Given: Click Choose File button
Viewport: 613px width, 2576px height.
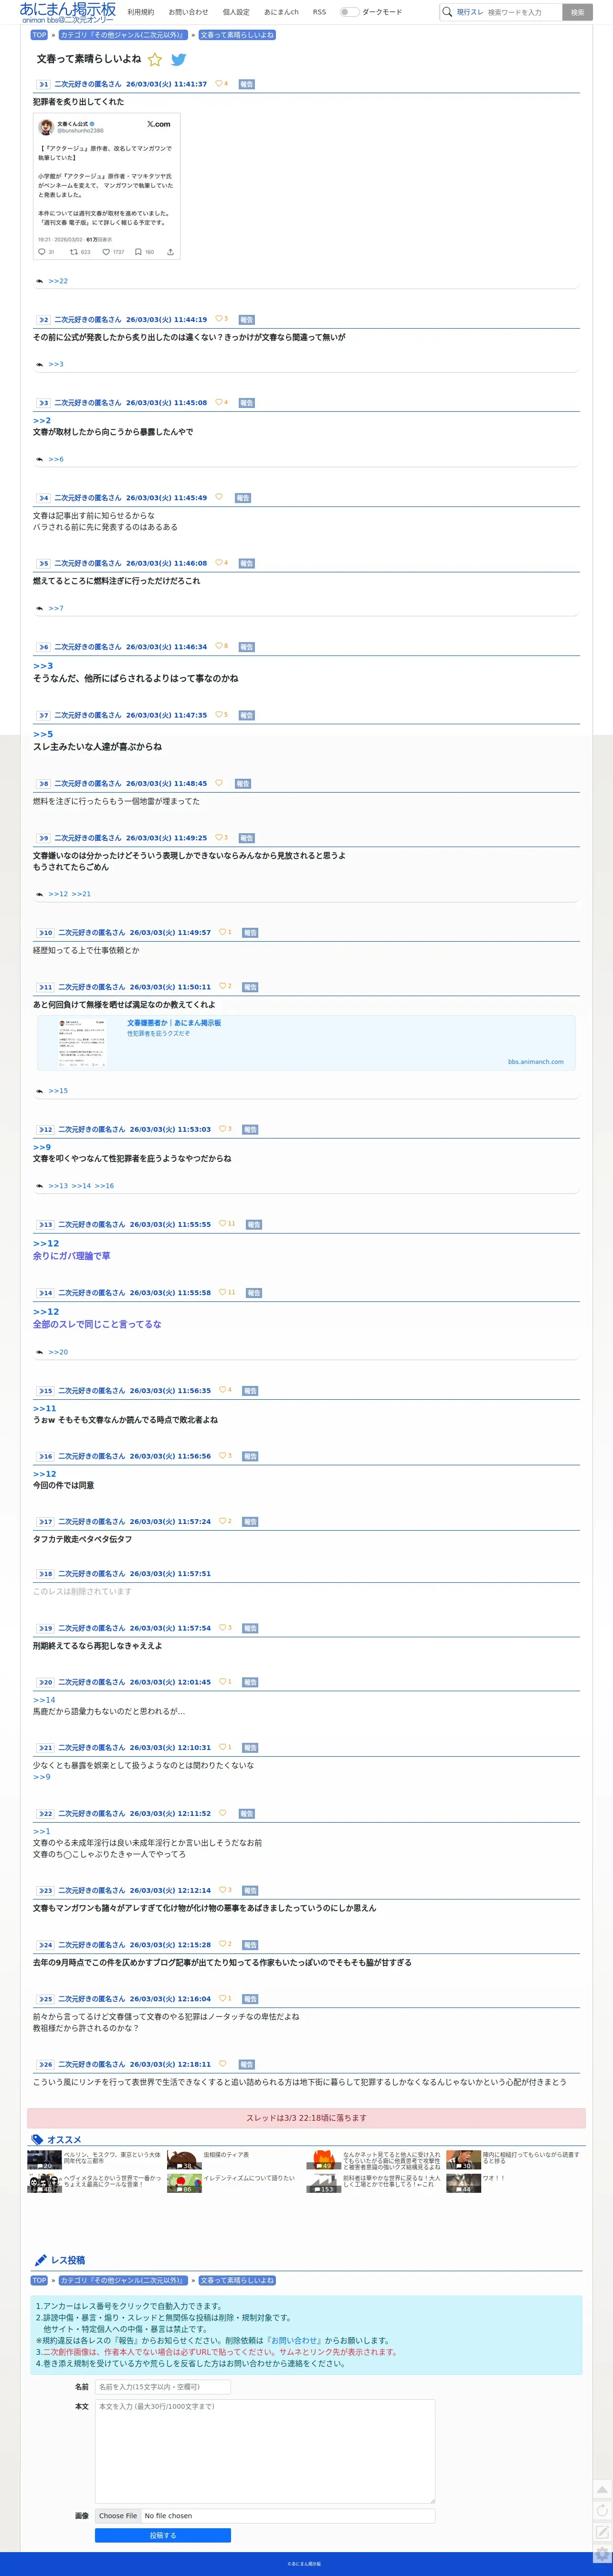Looking at the screenshot, I should [118, 2515].
